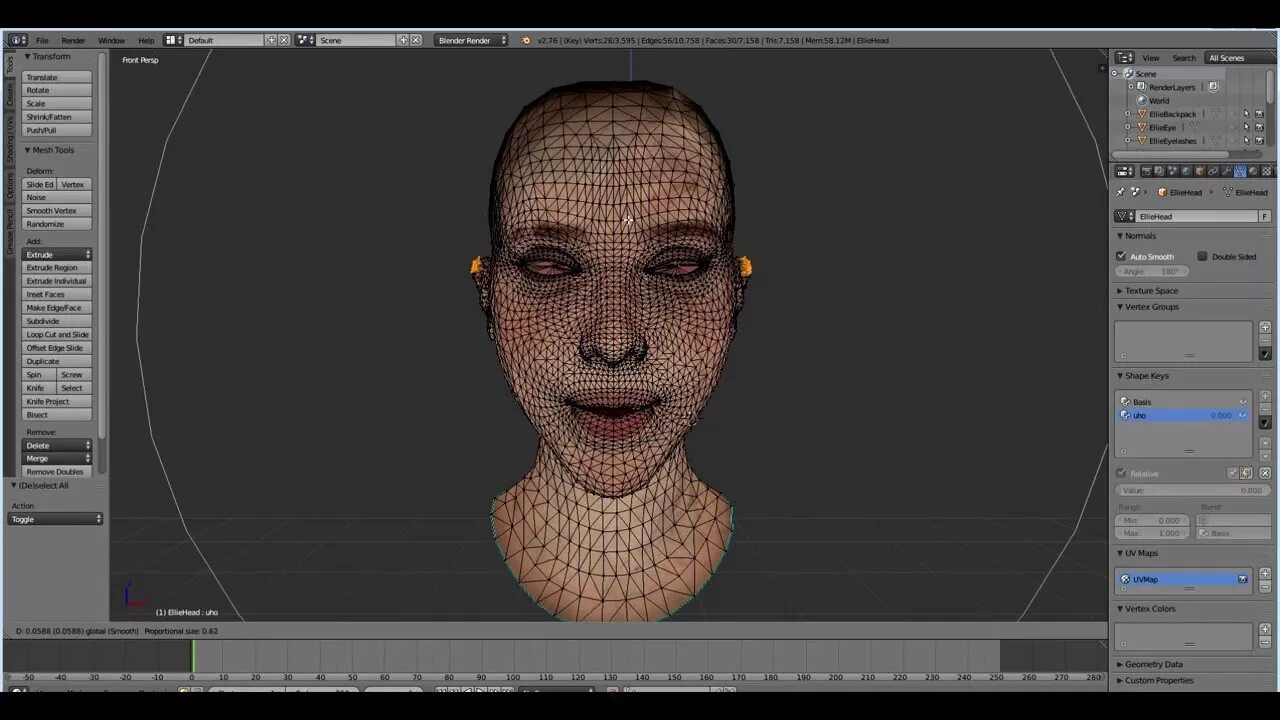The height and width of the screenshot is (720, 1280).
Task: Open the Info editor type icon beside File
Action: tap(18, 40)
